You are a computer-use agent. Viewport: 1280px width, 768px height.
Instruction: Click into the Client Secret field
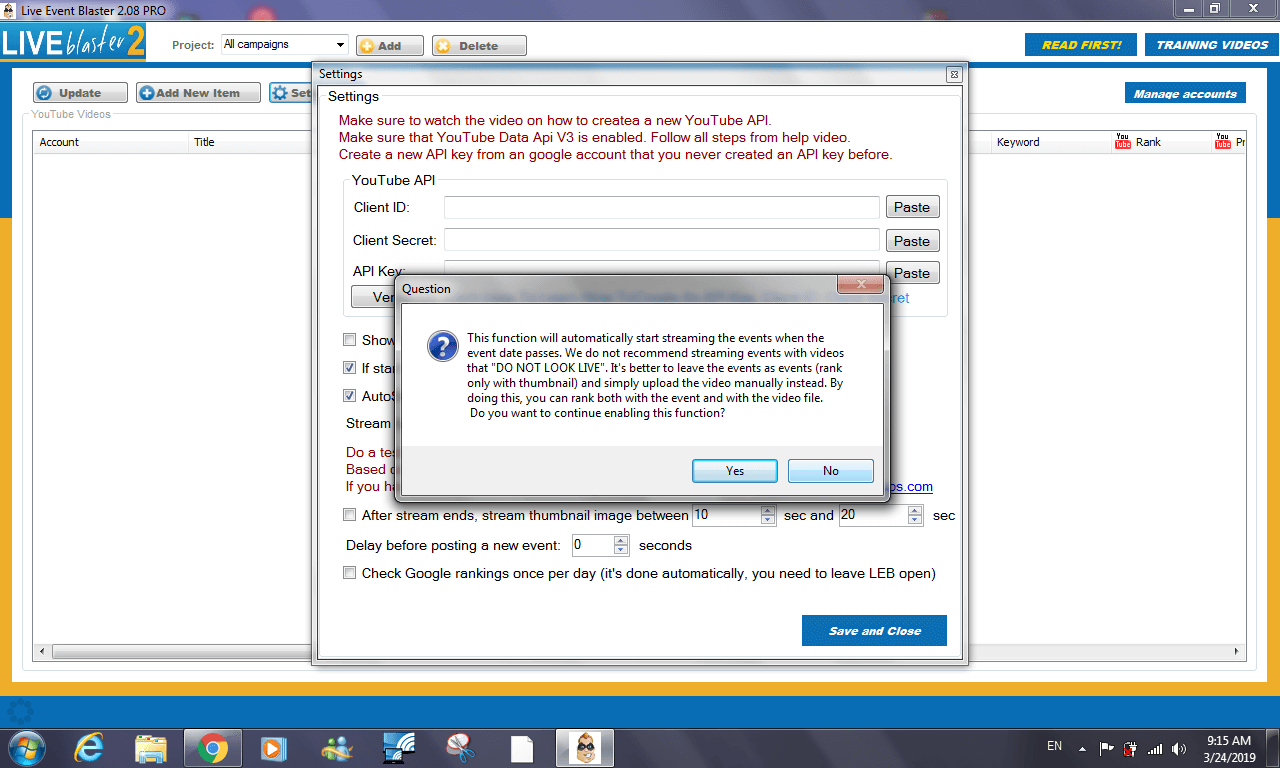(662, 240)
